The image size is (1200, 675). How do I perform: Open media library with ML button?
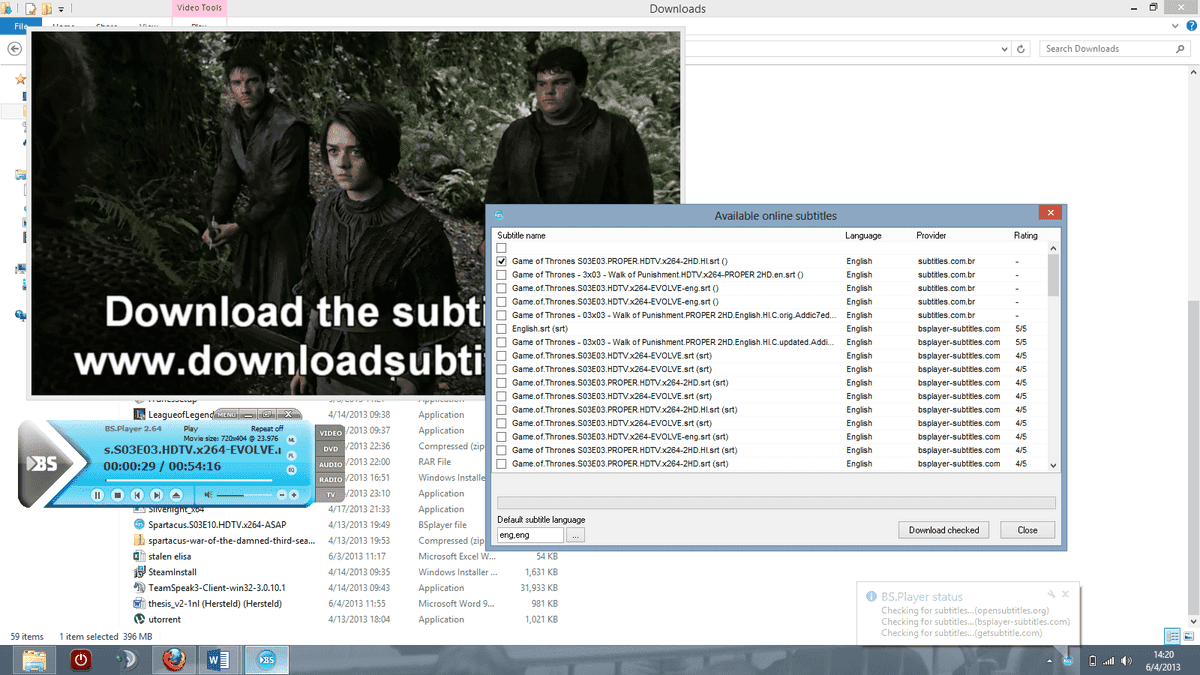(292, 440)
